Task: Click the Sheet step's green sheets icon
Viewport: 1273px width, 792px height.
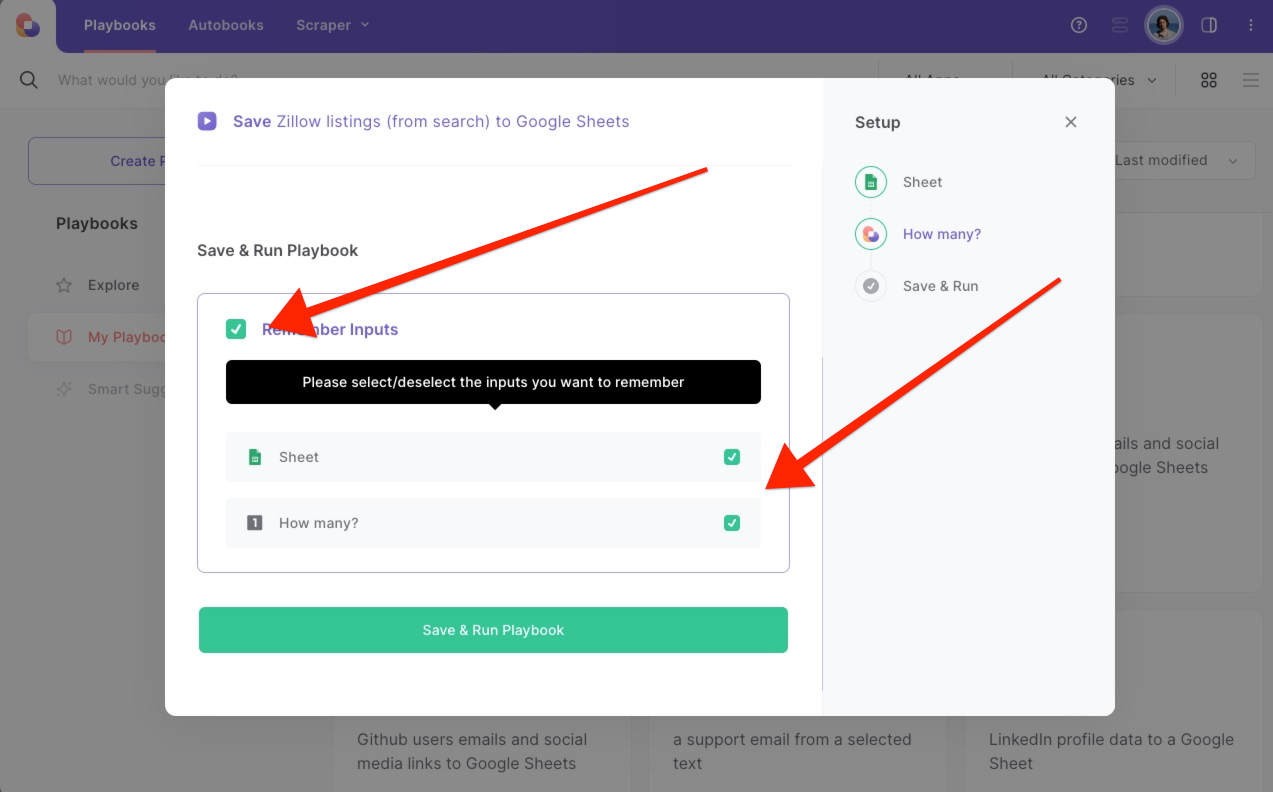Action: (871, 182)
